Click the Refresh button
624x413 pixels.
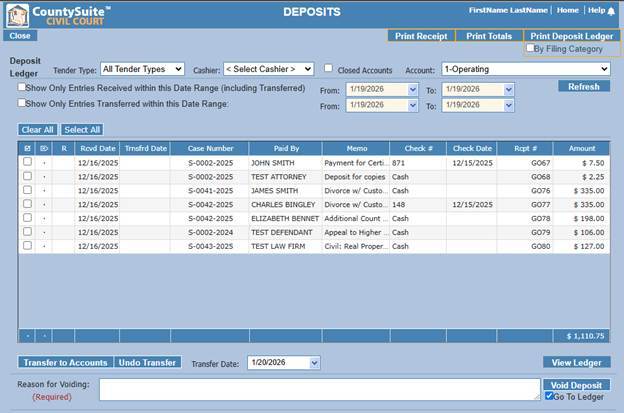pos(584,86)
